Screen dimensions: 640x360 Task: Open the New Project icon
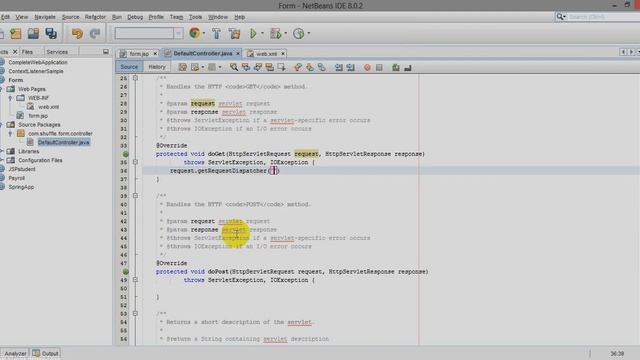tap(16, 33)
